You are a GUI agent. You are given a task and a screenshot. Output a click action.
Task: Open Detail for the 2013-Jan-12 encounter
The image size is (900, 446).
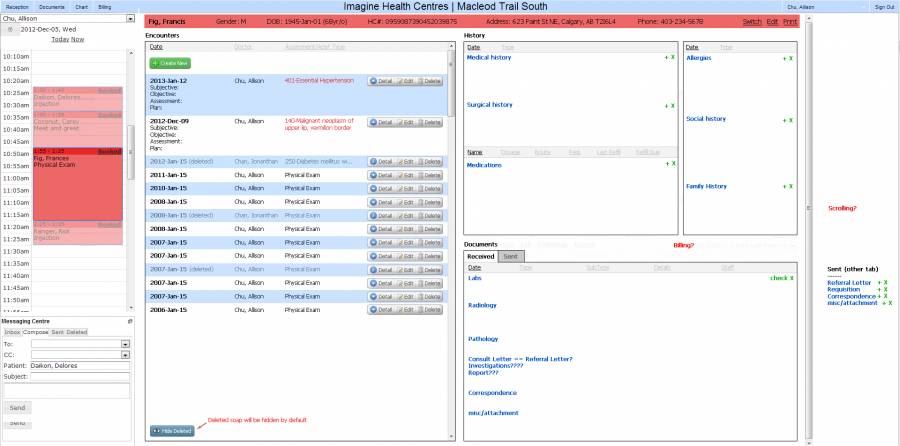(381, 82)
